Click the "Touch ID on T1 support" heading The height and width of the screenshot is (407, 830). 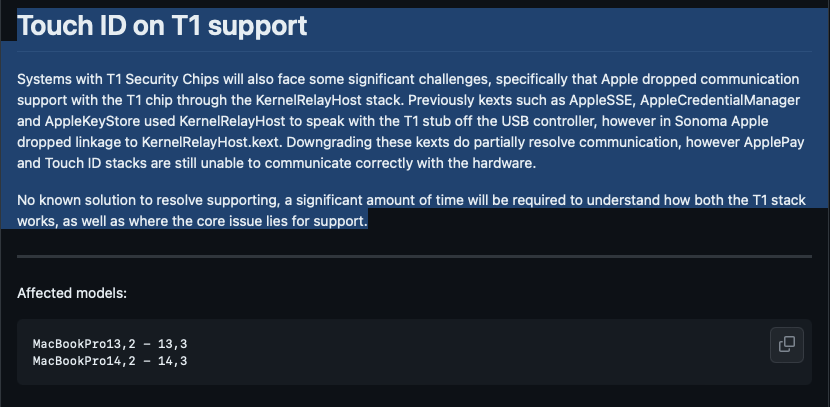coord(162,26)
